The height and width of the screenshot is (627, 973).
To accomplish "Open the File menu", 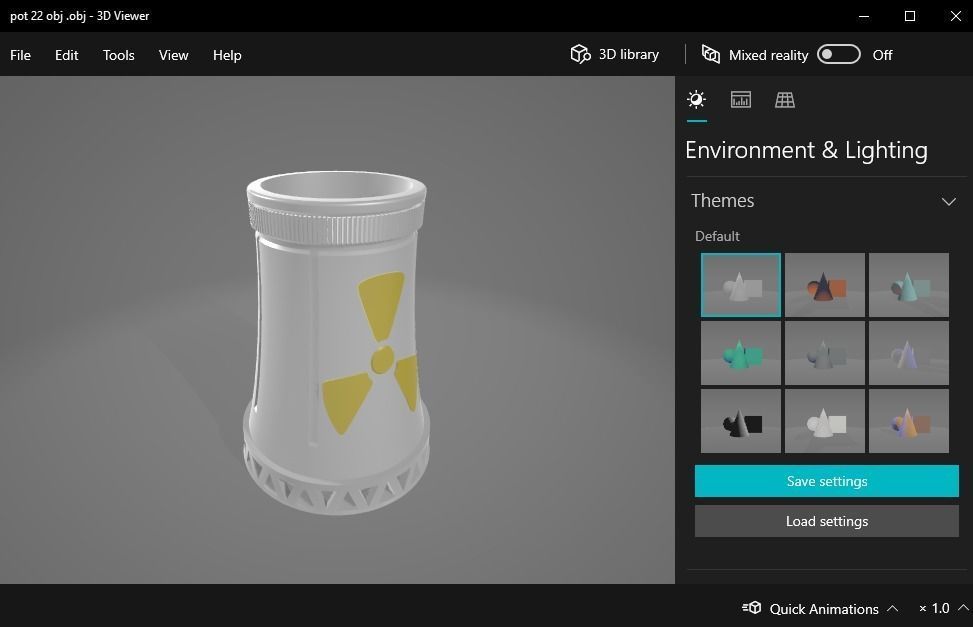I will [x=20, y=55].
